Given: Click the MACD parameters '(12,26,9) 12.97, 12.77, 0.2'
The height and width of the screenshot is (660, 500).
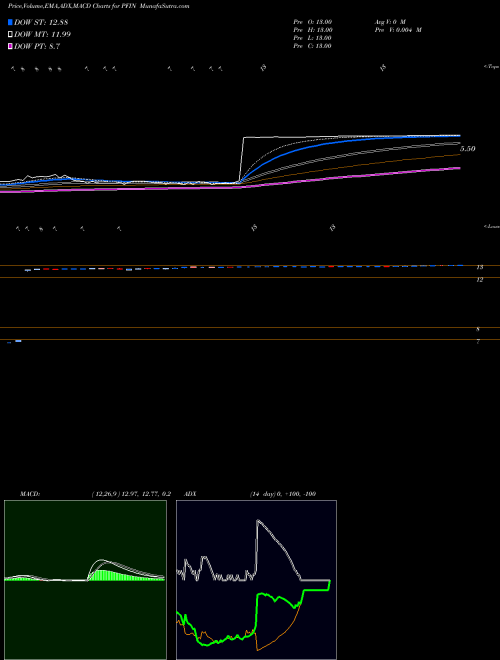Looking at the screenshot, I should pyautogui.click(x=131, y=494).
